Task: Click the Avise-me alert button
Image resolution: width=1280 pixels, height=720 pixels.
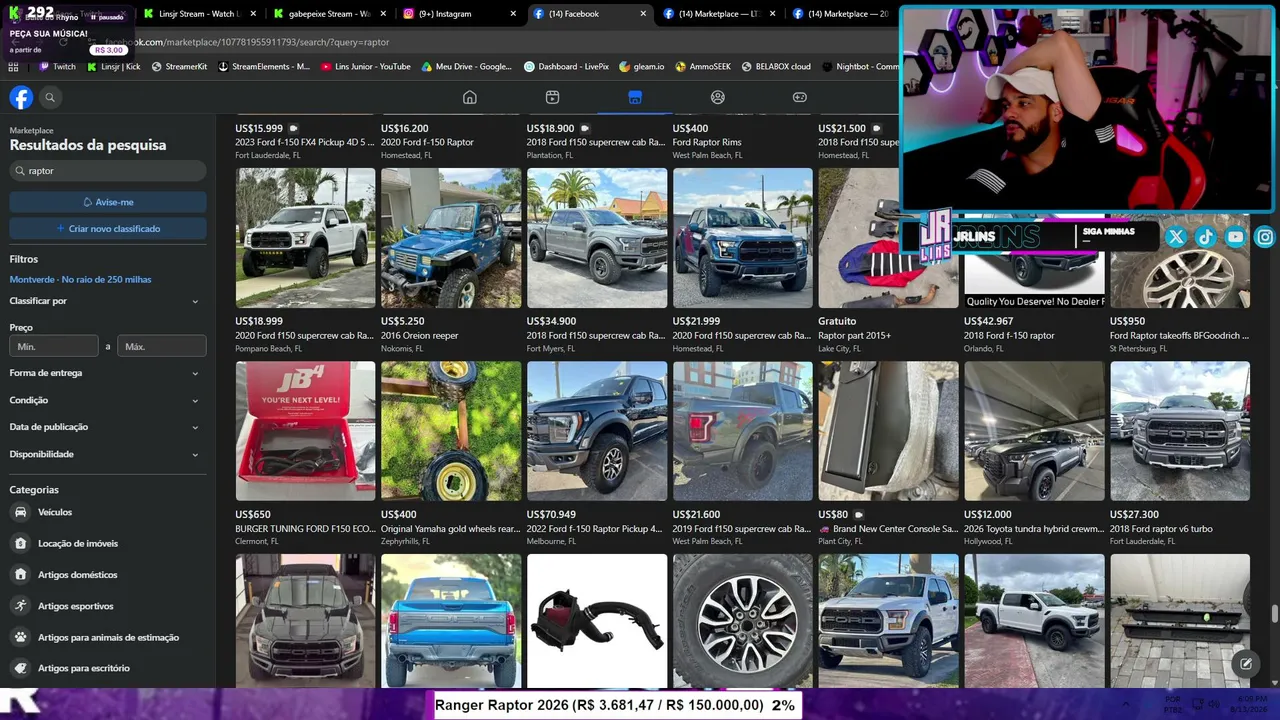Action: click(x=108, y=202)
